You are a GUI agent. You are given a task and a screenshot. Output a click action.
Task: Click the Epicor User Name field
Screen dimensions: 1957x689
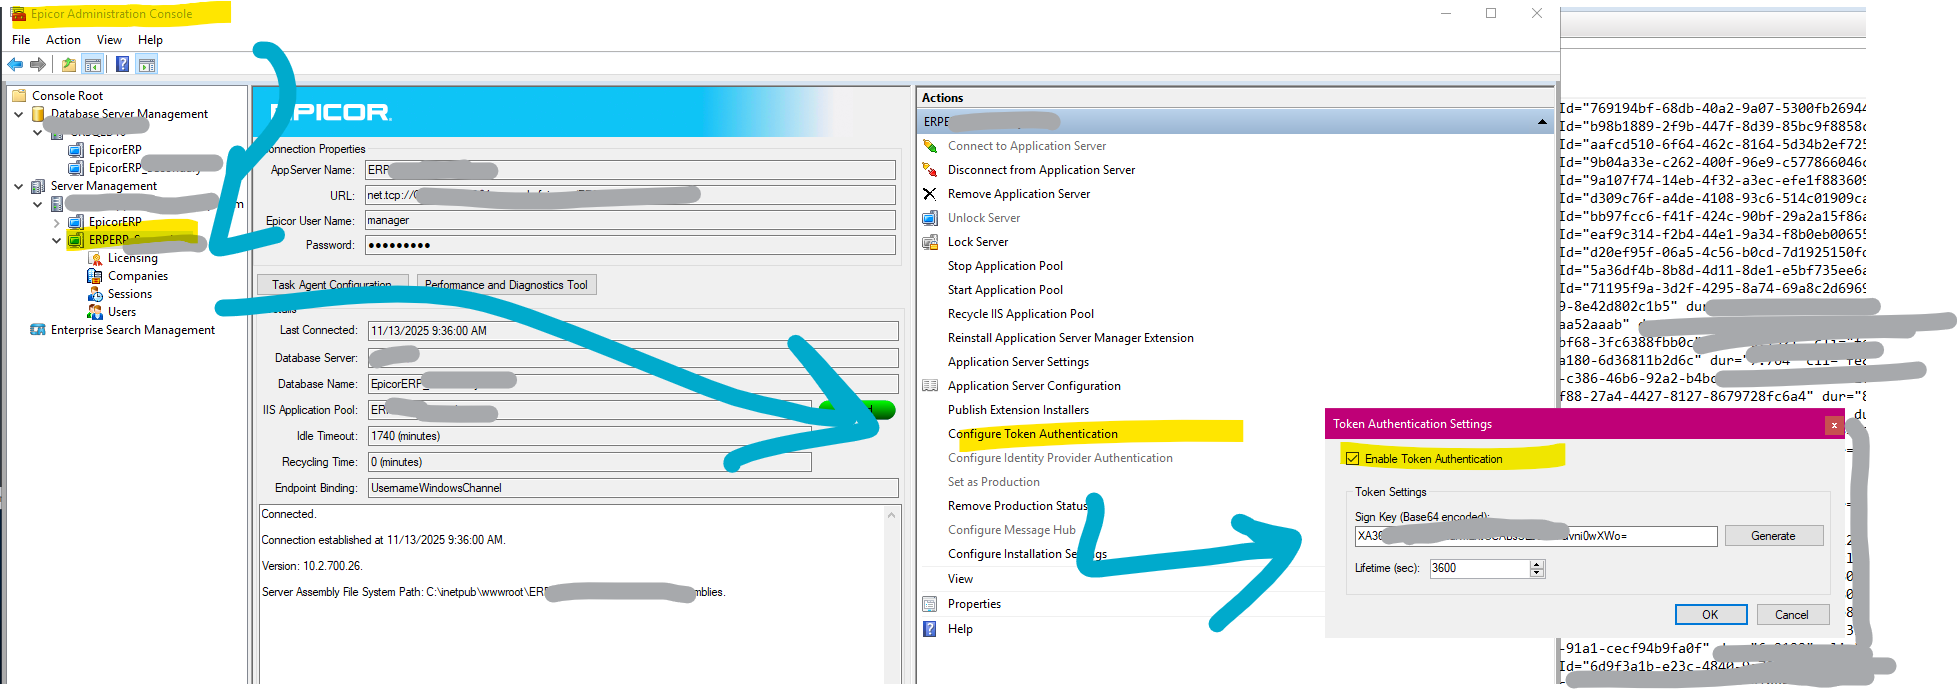[630, 220]
